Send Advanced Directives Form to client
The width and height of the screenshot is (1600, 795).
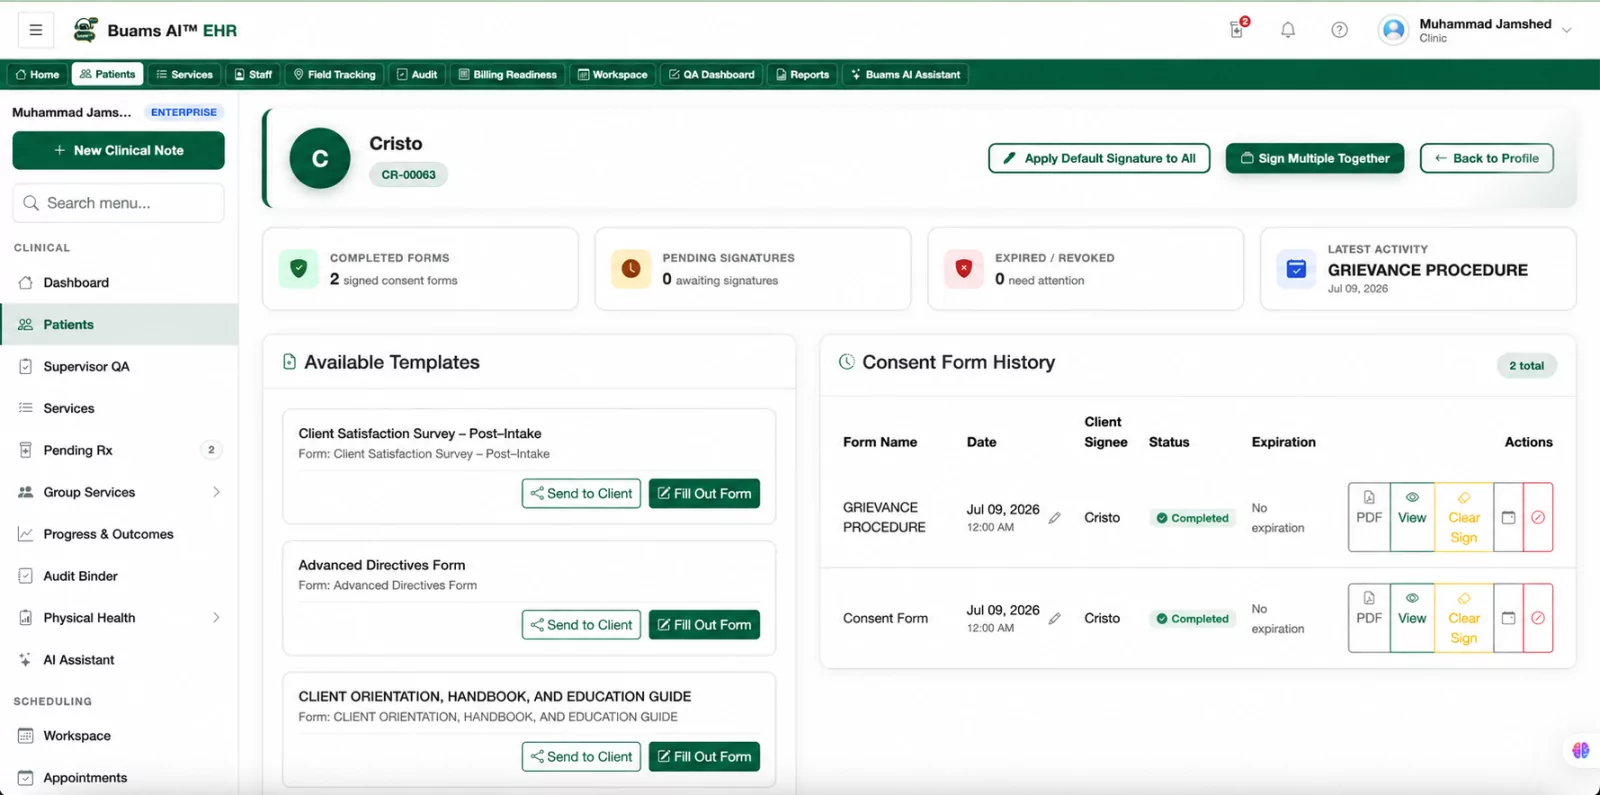point(581,625)
